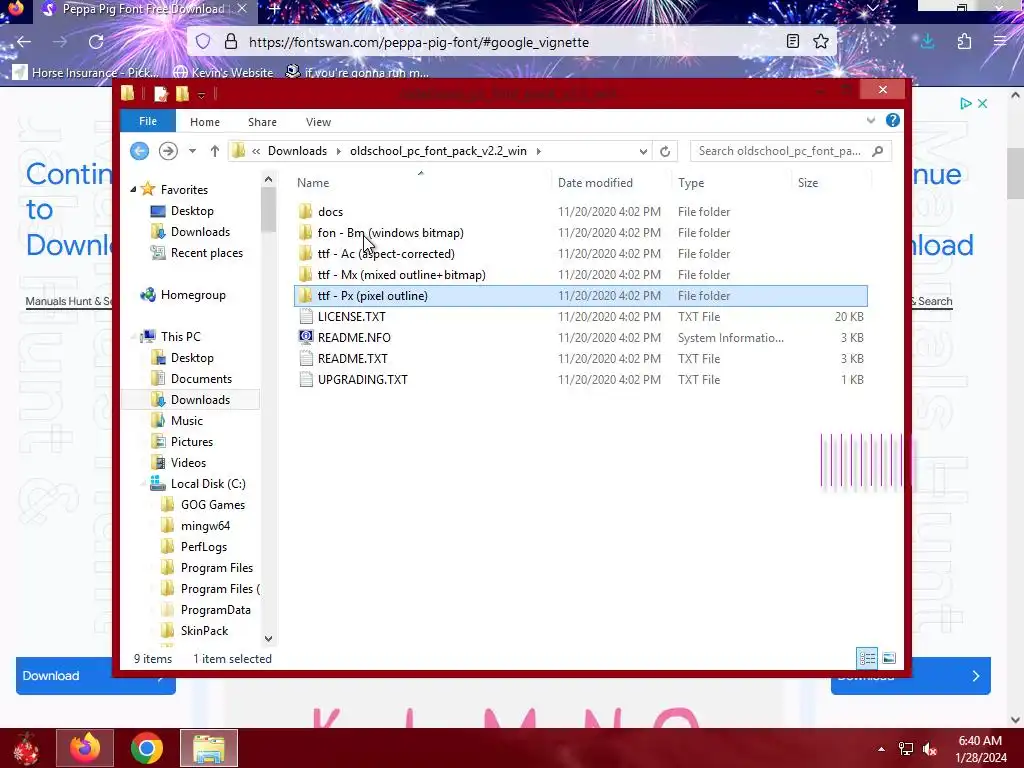Open address bar history dropdown

643,151
